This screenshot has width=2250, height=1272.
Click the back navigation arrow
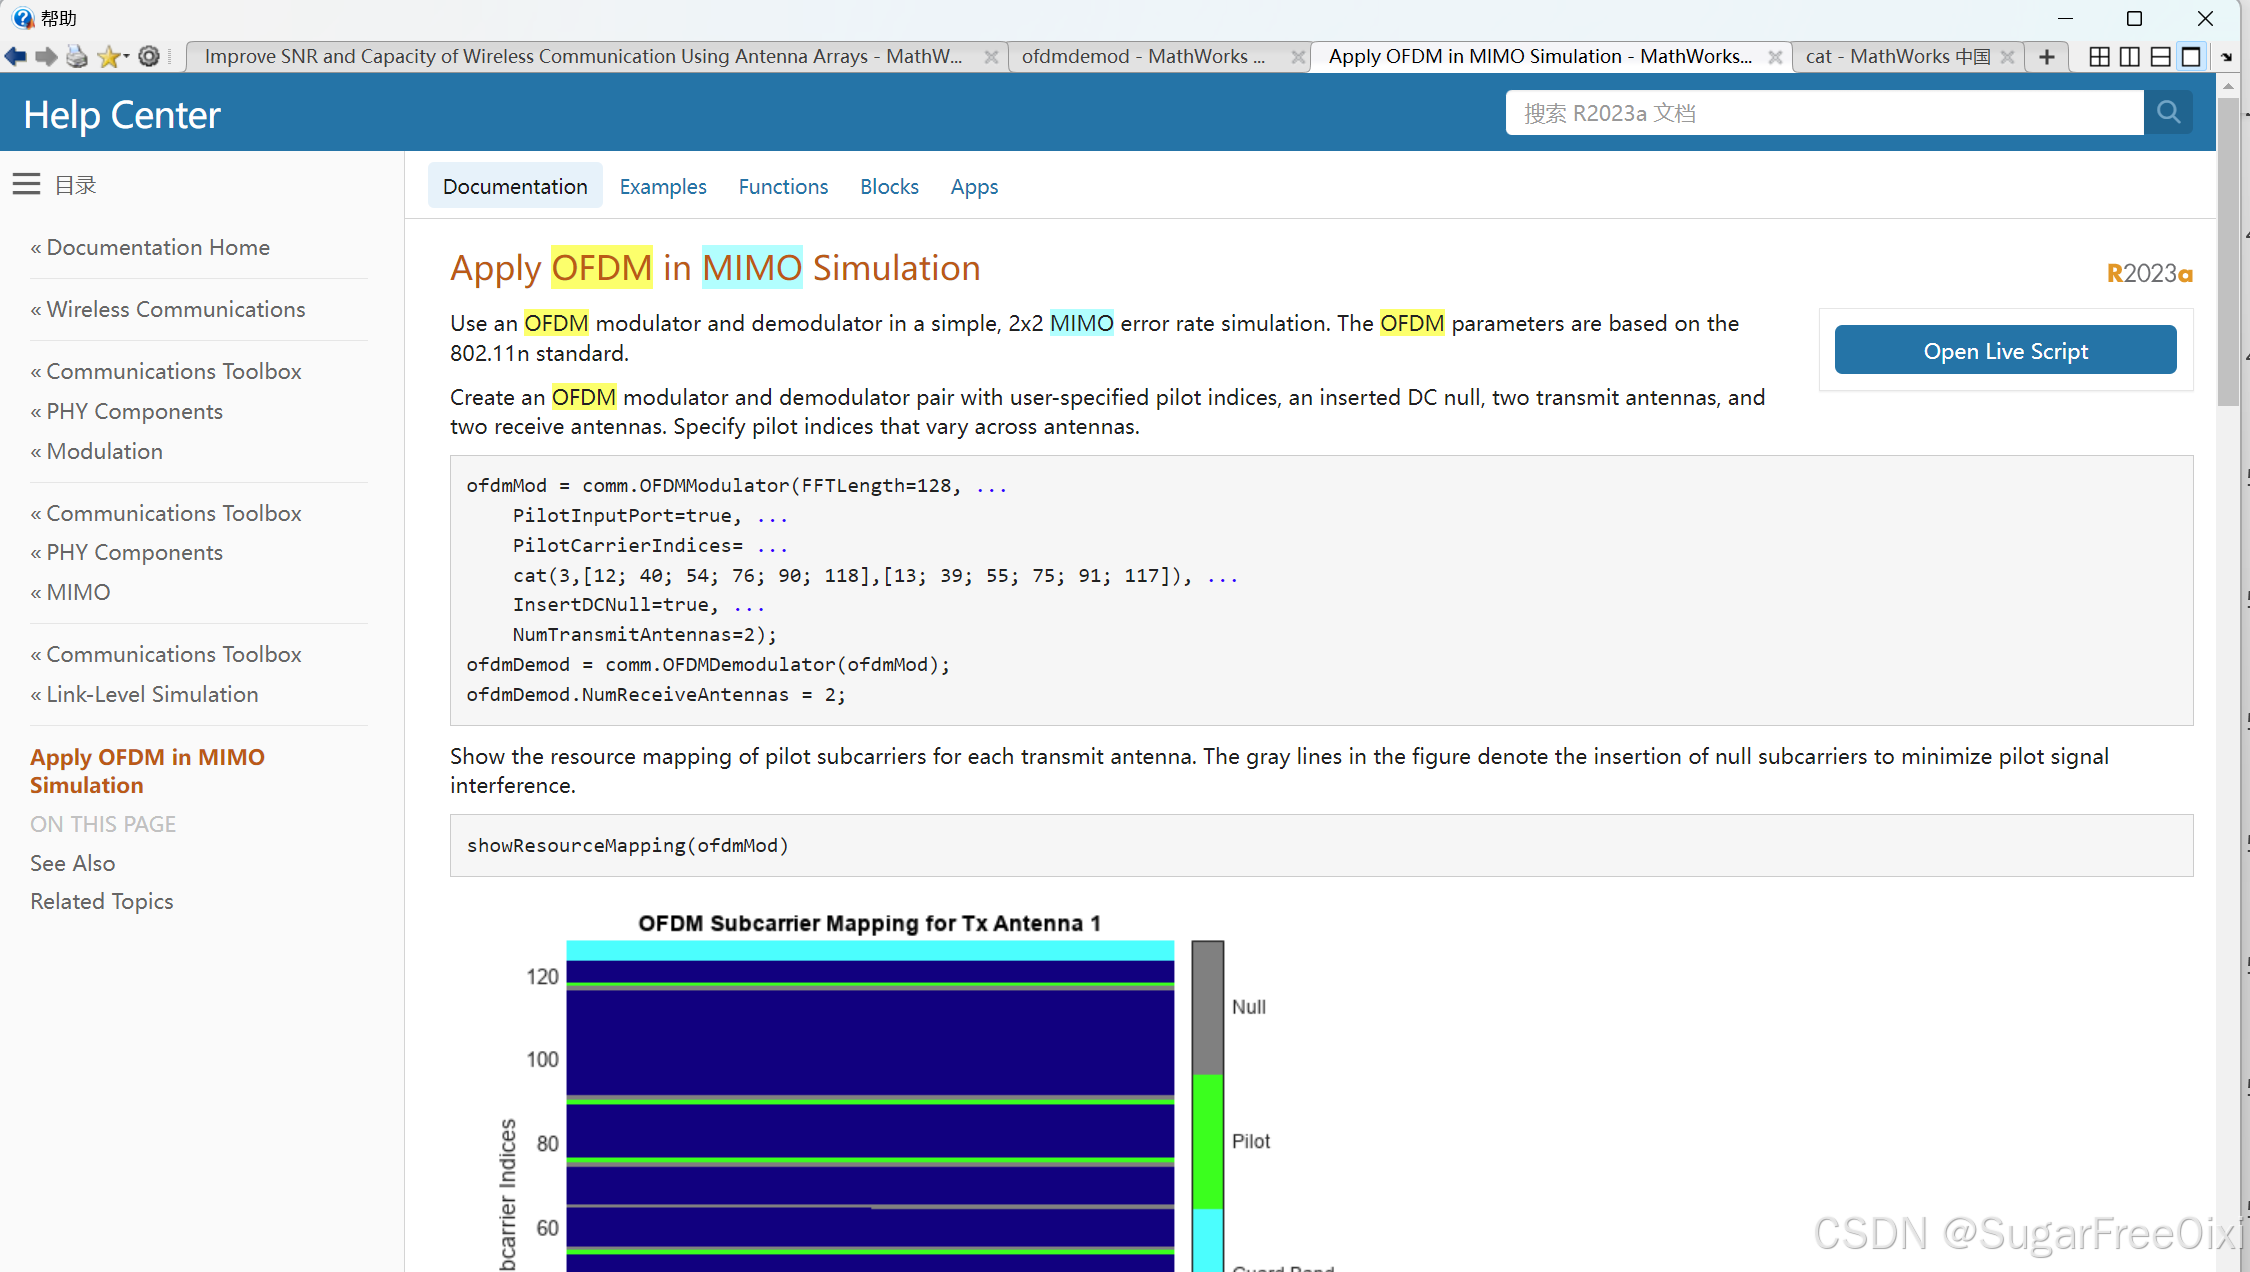[x=15, y=57]
